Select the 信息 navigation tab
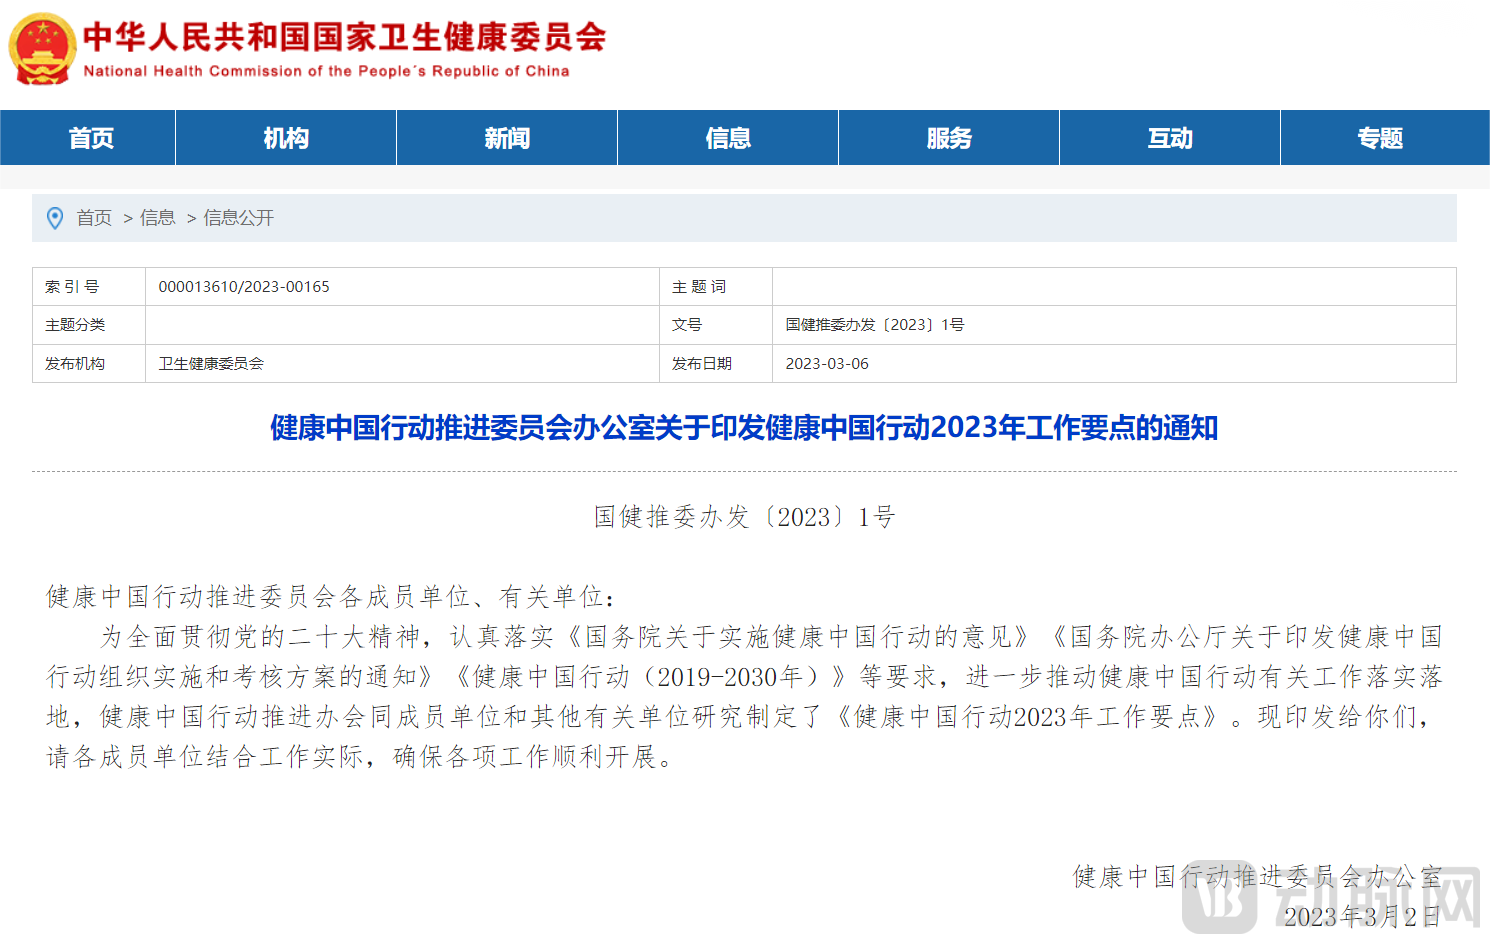Image resolution: width=1490 pixels, height=944 pixels. tap(727, 137)
